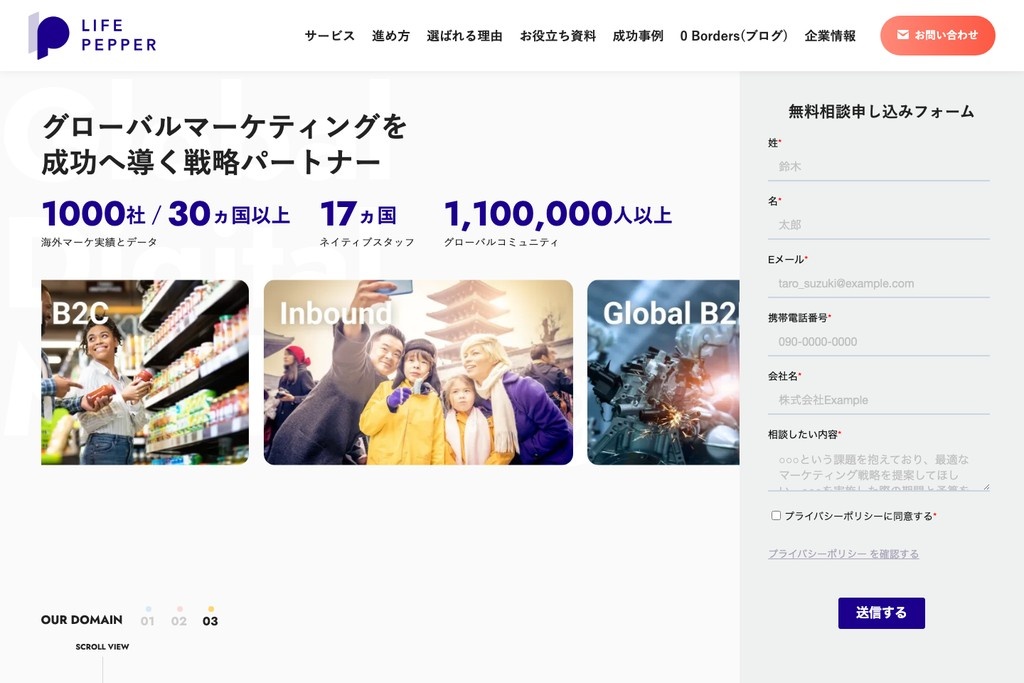Click the SCROLL VIEW indicator
Image resolution: width=1024 pixels, height=683 pixels.
point(103,646)
